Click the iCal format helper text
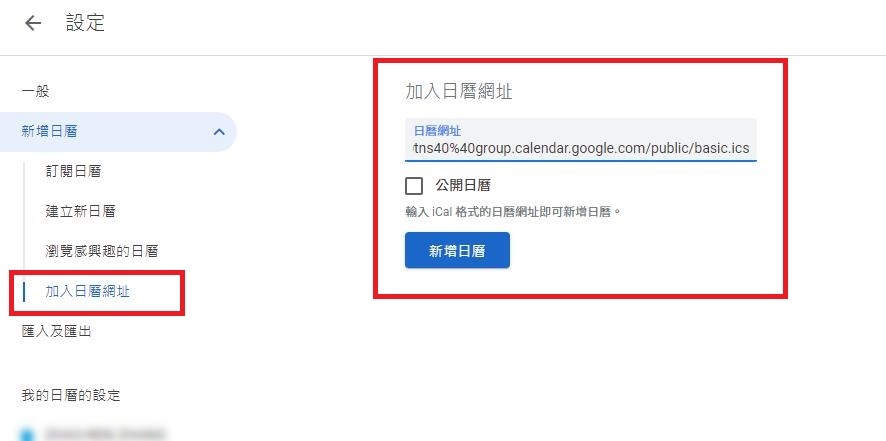The height and width of the screenshot is (441, 886). tap(513, 213)
